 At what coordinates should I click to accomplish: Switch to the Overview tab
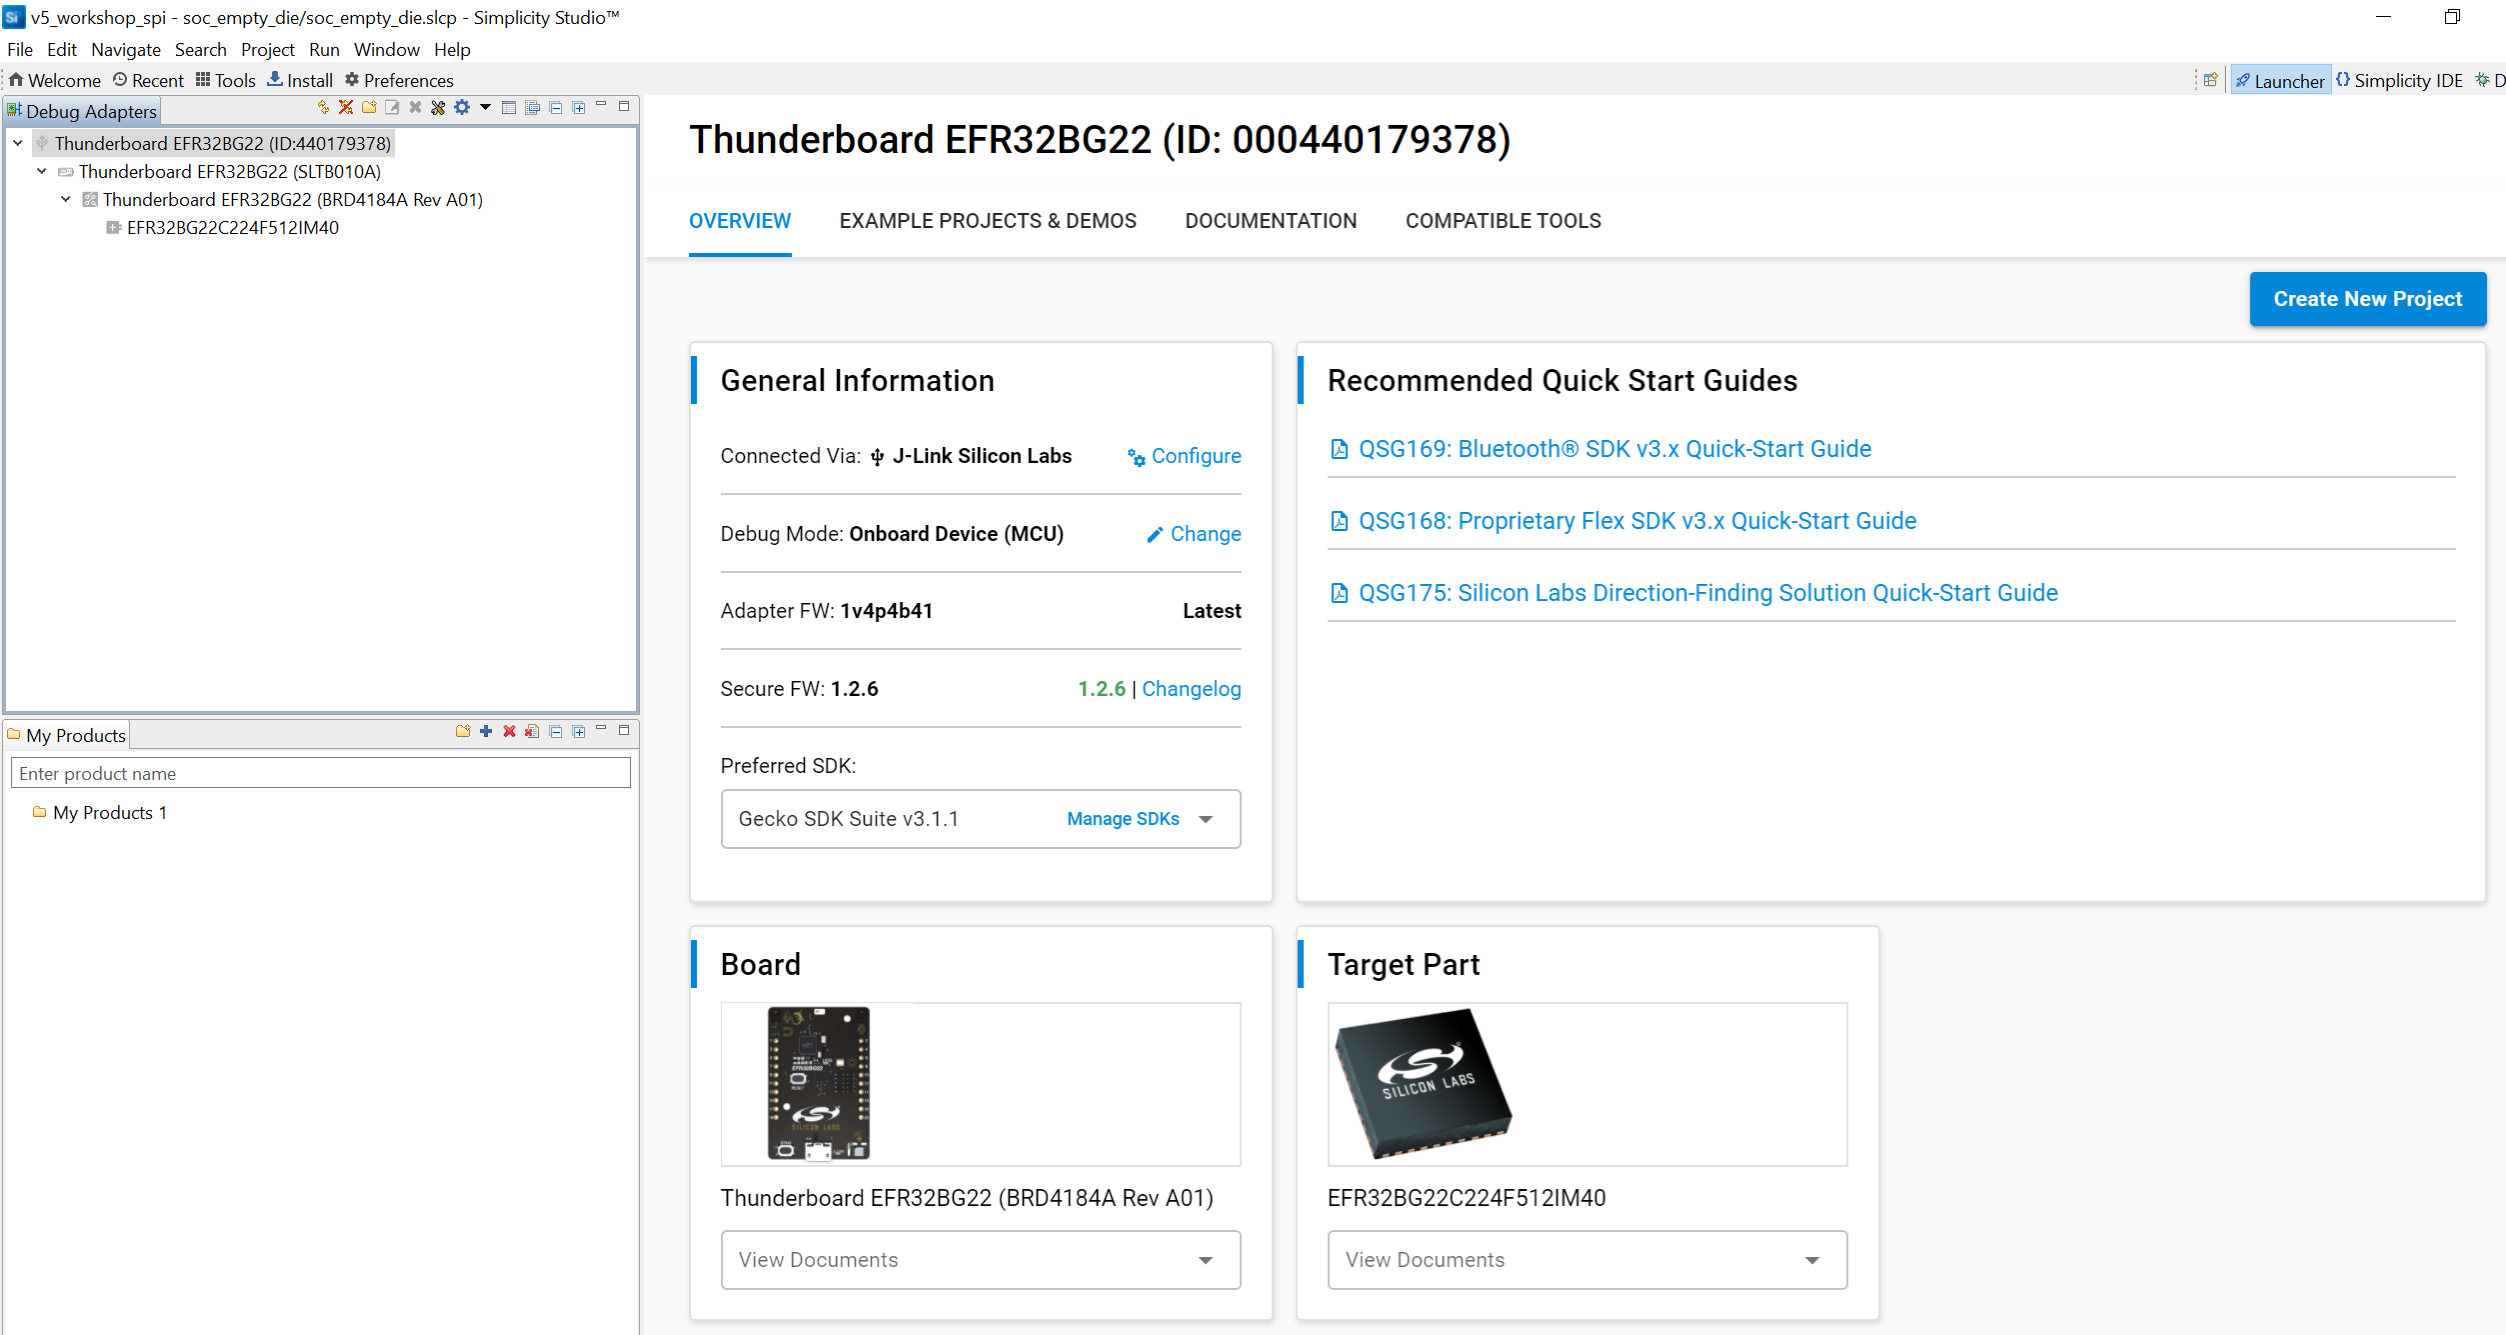pos(740,221)
